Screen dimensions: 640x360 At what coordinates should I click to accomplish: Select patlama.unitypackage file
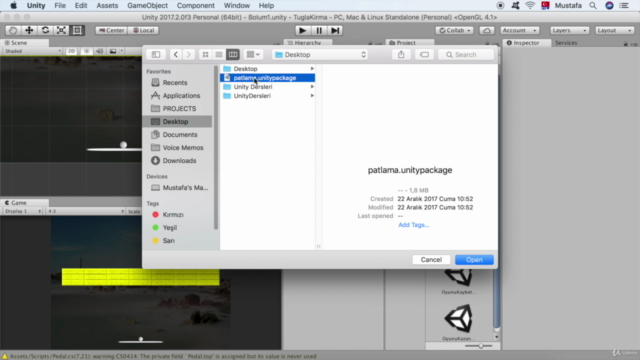[267, 78]
